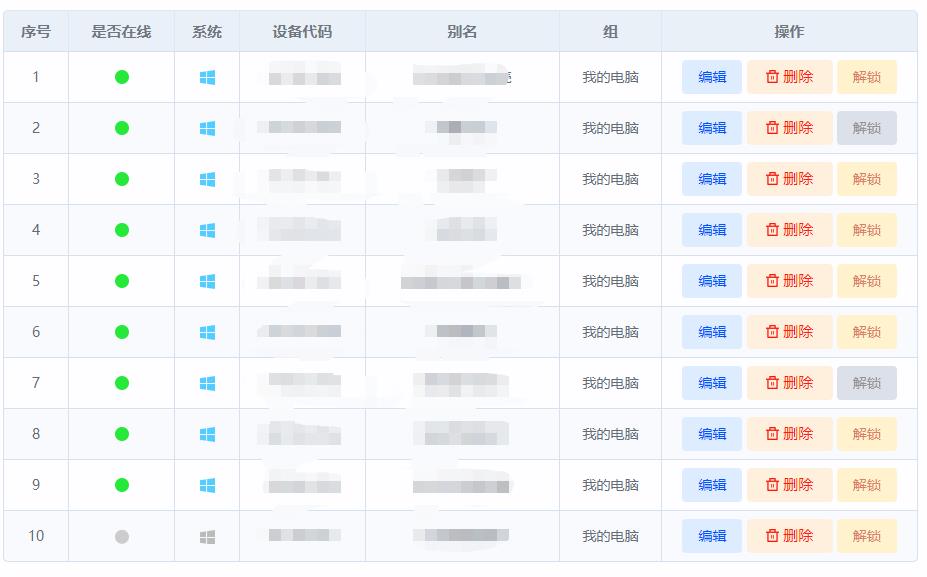This screenshot has height=577, width=927.
Task: Click the Windows system icon in row 9
Action: click(208, 485)
